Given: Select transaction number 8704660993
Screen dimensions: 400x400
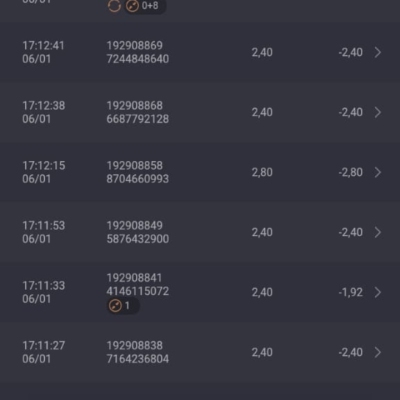Looking at the screenshot, I should click(x=138, y=179).
